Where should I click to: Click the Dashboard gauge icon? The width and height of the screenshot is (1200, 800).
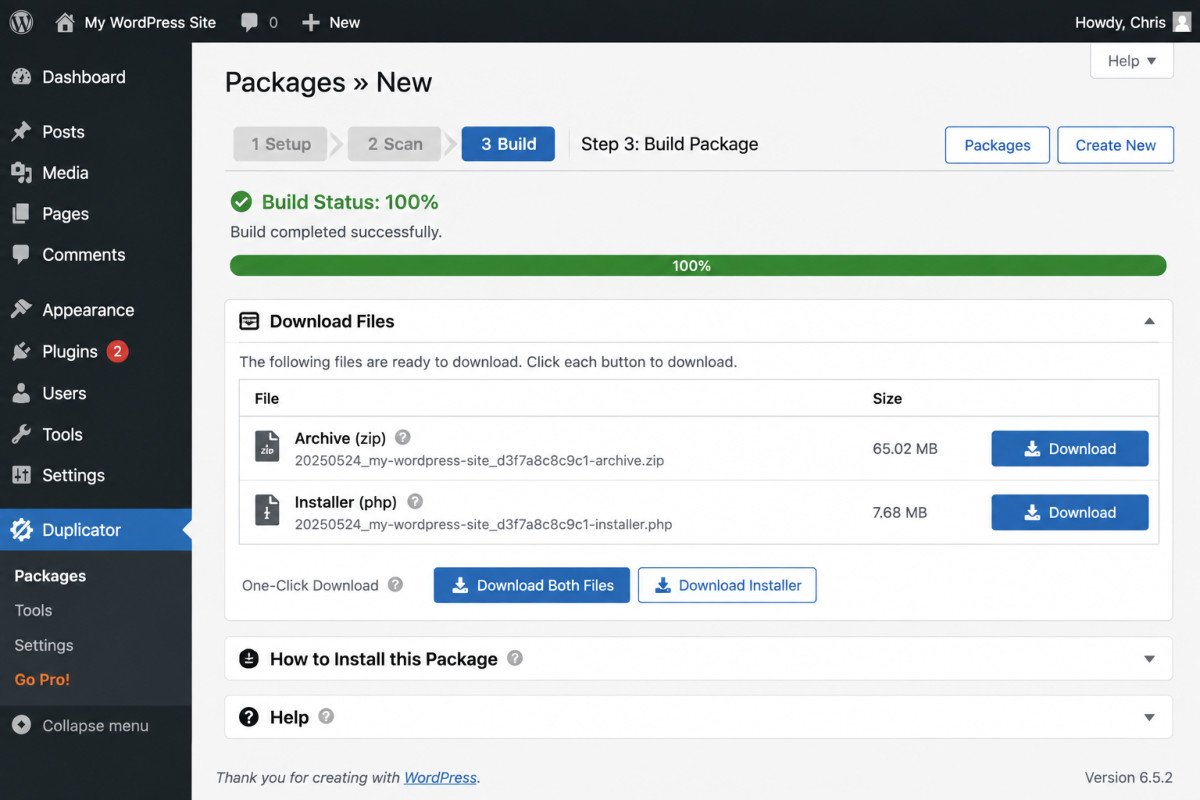click(21, 77)
